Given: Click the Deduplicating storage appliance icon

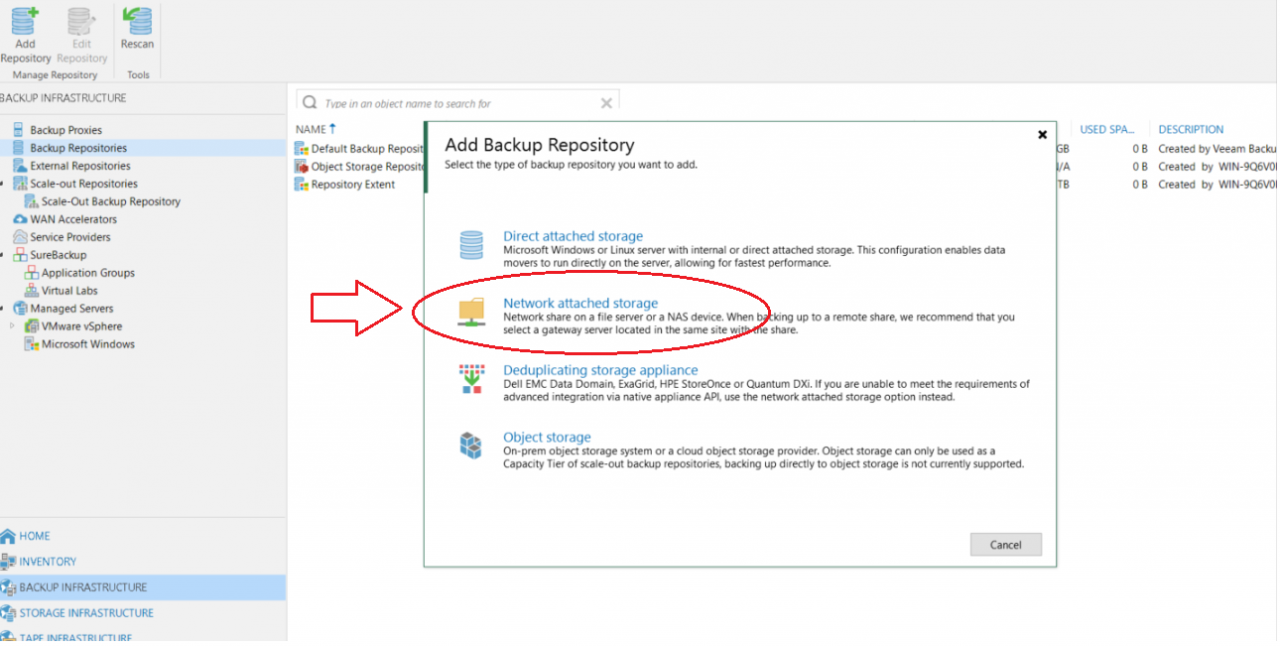Looking at the screenshot, I should [x=471, y=379].
